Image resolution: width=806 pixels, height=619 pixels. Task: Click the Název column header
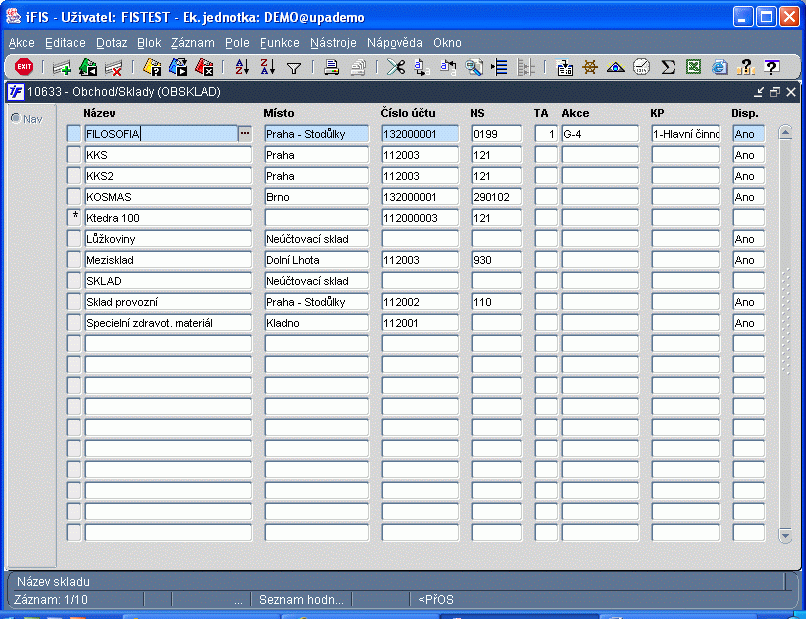(x=100, y=113)
